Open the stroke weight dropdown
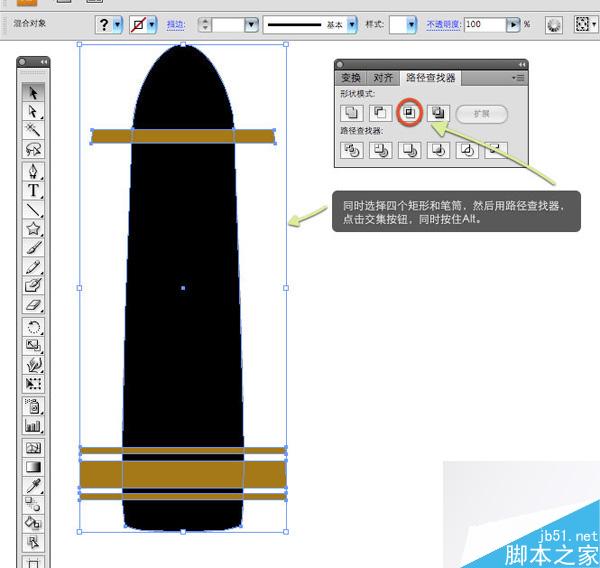The width and height of the screenshot is (600, 568). coord(251,25)
